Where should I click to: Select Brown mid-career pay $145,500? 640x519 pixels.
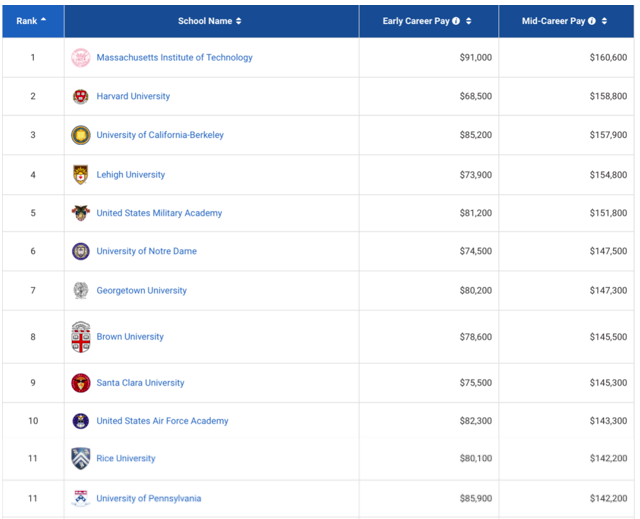point(566,337)
